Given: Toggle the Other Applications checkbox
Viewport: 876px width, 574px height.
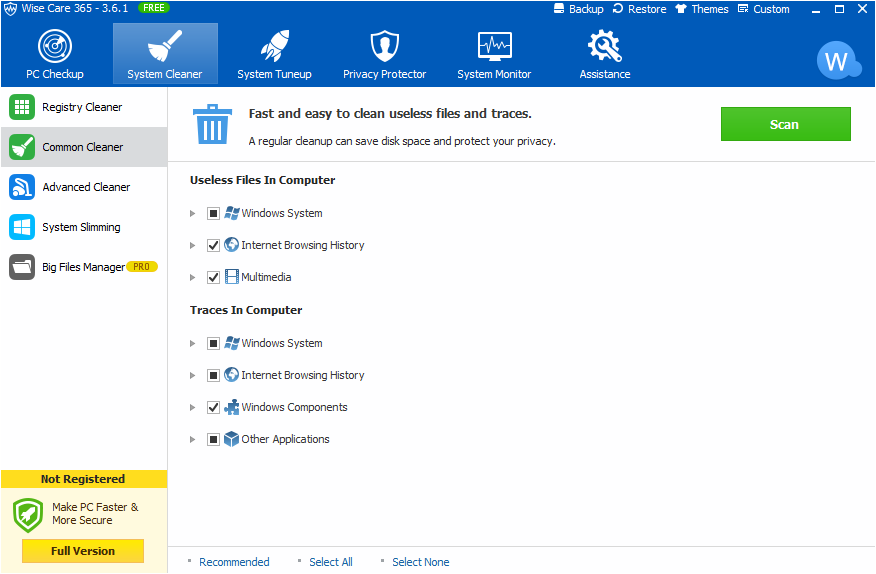Looking at the screenshot, I should (x=213, y=439).
